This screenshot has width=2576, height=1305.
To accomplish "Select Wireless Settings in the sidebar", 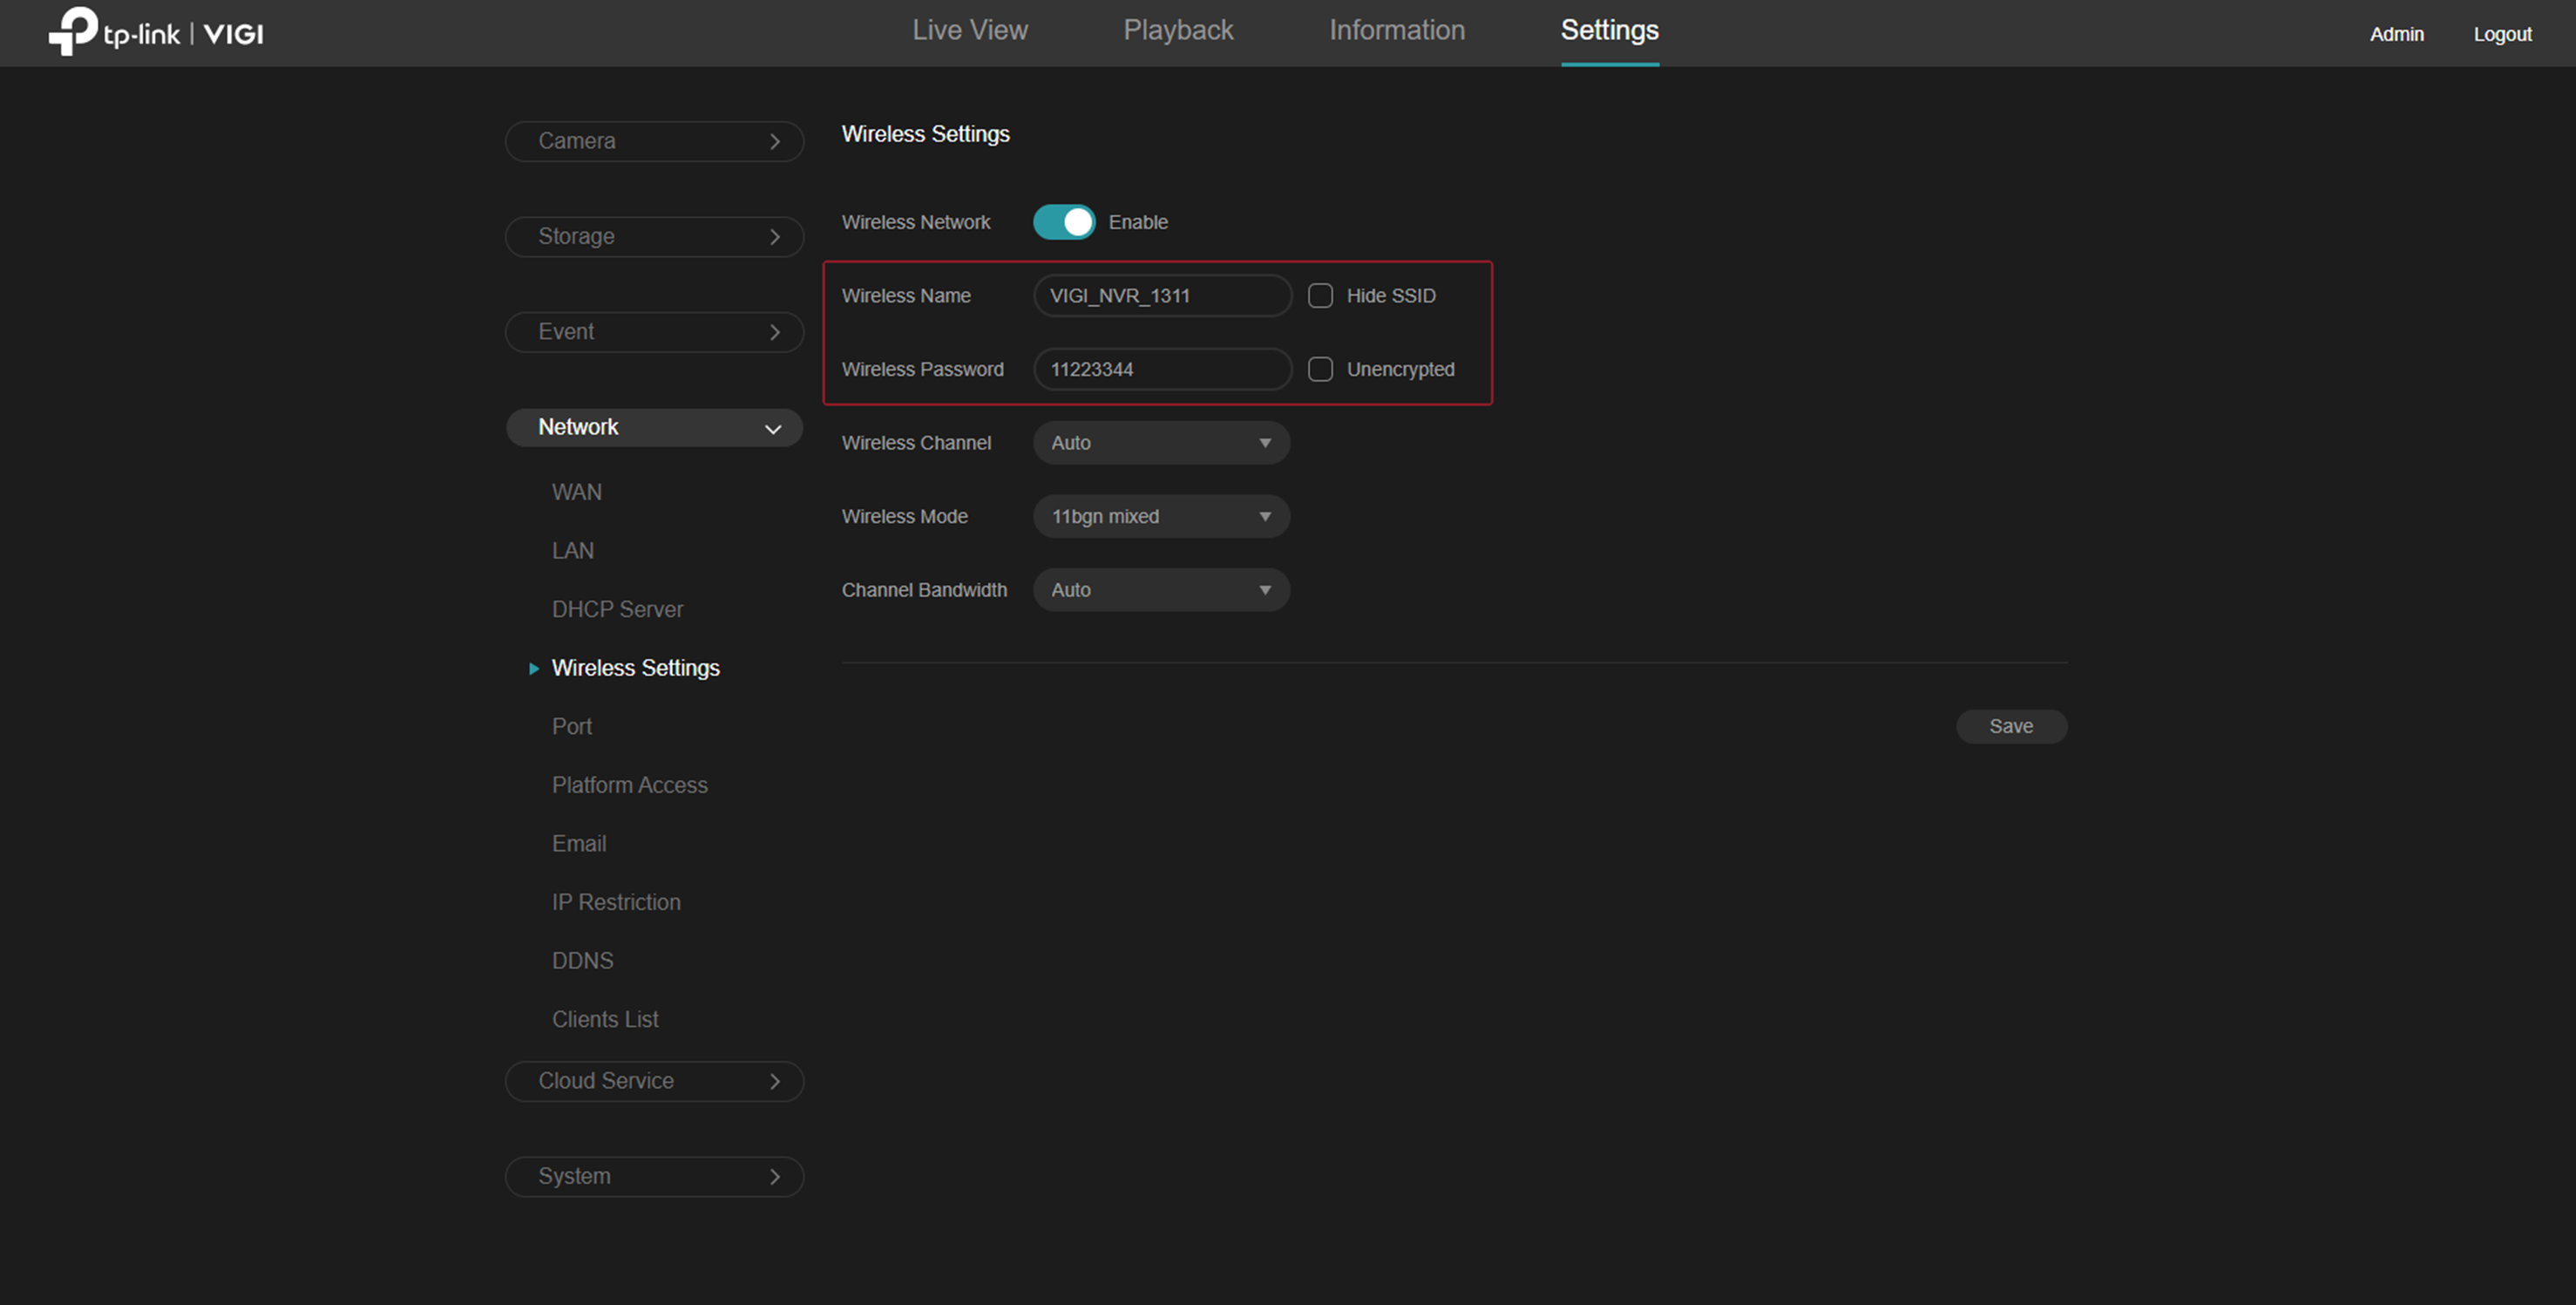I will 635,668.
